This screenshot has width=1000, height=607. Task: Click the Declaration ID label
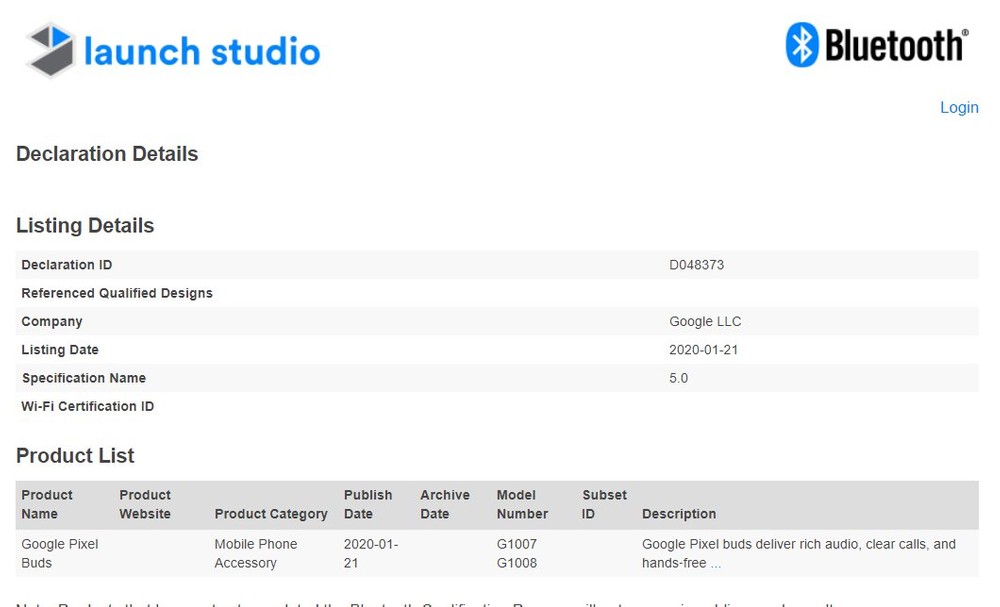click(x=66, y=265)
